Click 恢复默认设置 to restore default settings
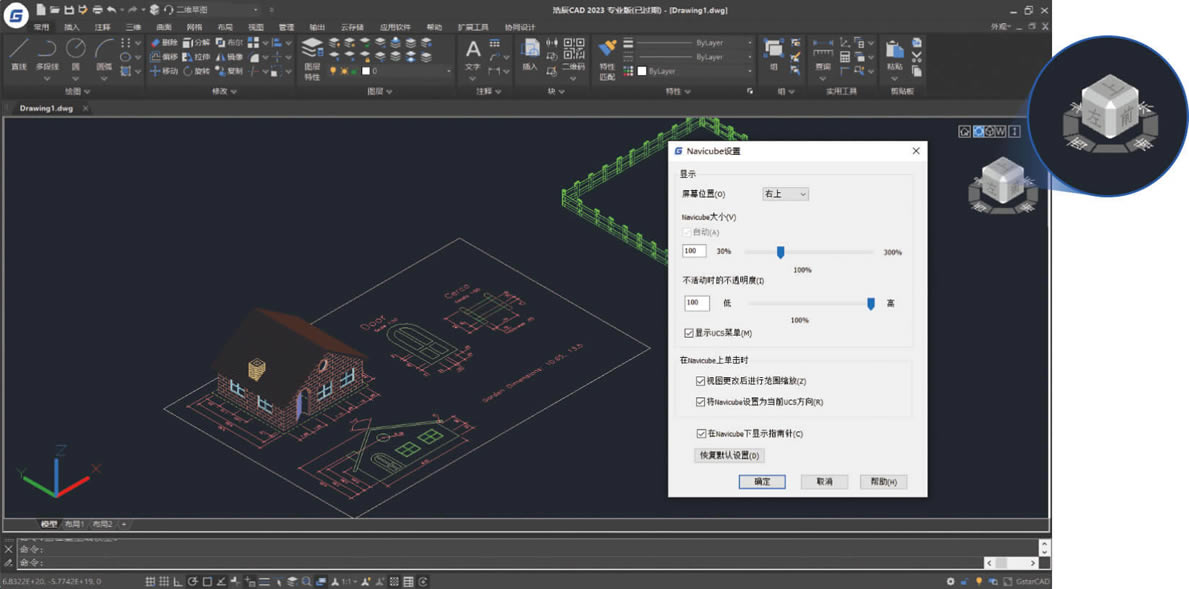Image resolution: width=1189 pixels, height=589 pixels. point(731,455)
